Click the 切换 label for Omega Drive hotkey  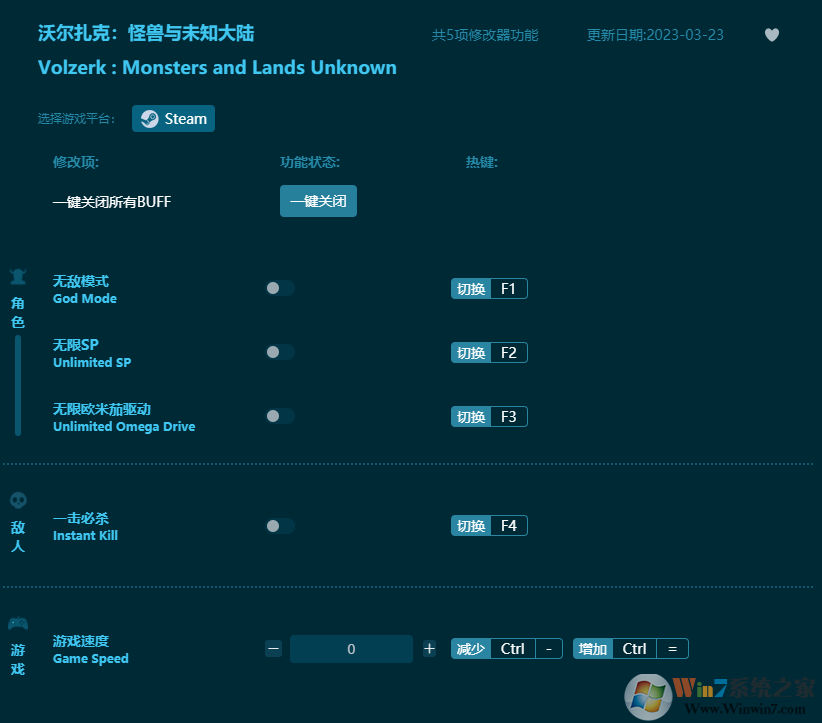click(471, 417)
